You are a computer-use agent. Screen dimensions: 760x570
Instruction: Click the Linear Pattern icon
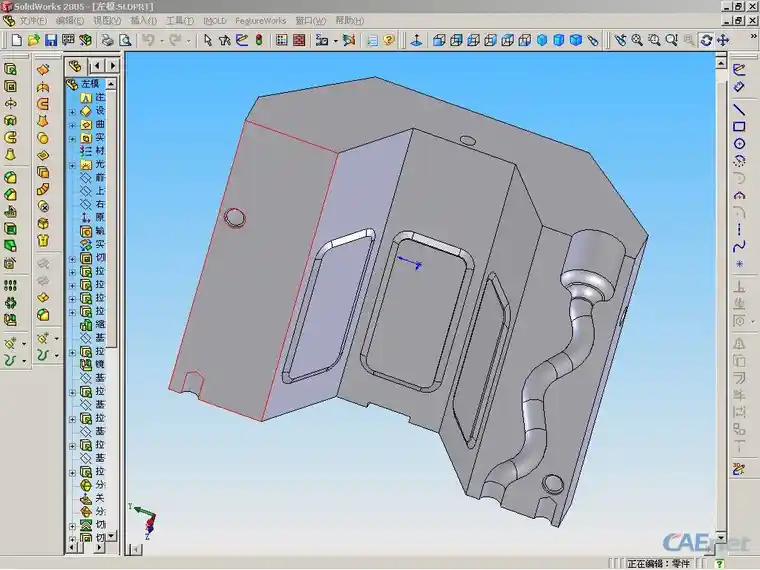(11, 285)
